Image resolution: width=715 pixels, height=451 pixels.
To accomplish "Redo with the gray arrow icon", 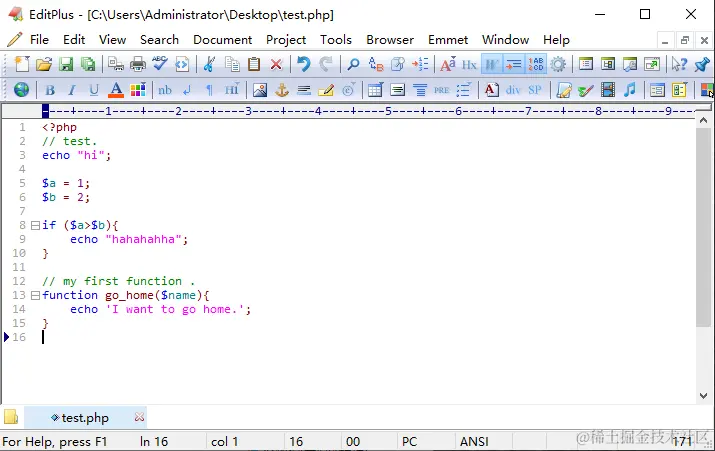I will tap(326, 64).
